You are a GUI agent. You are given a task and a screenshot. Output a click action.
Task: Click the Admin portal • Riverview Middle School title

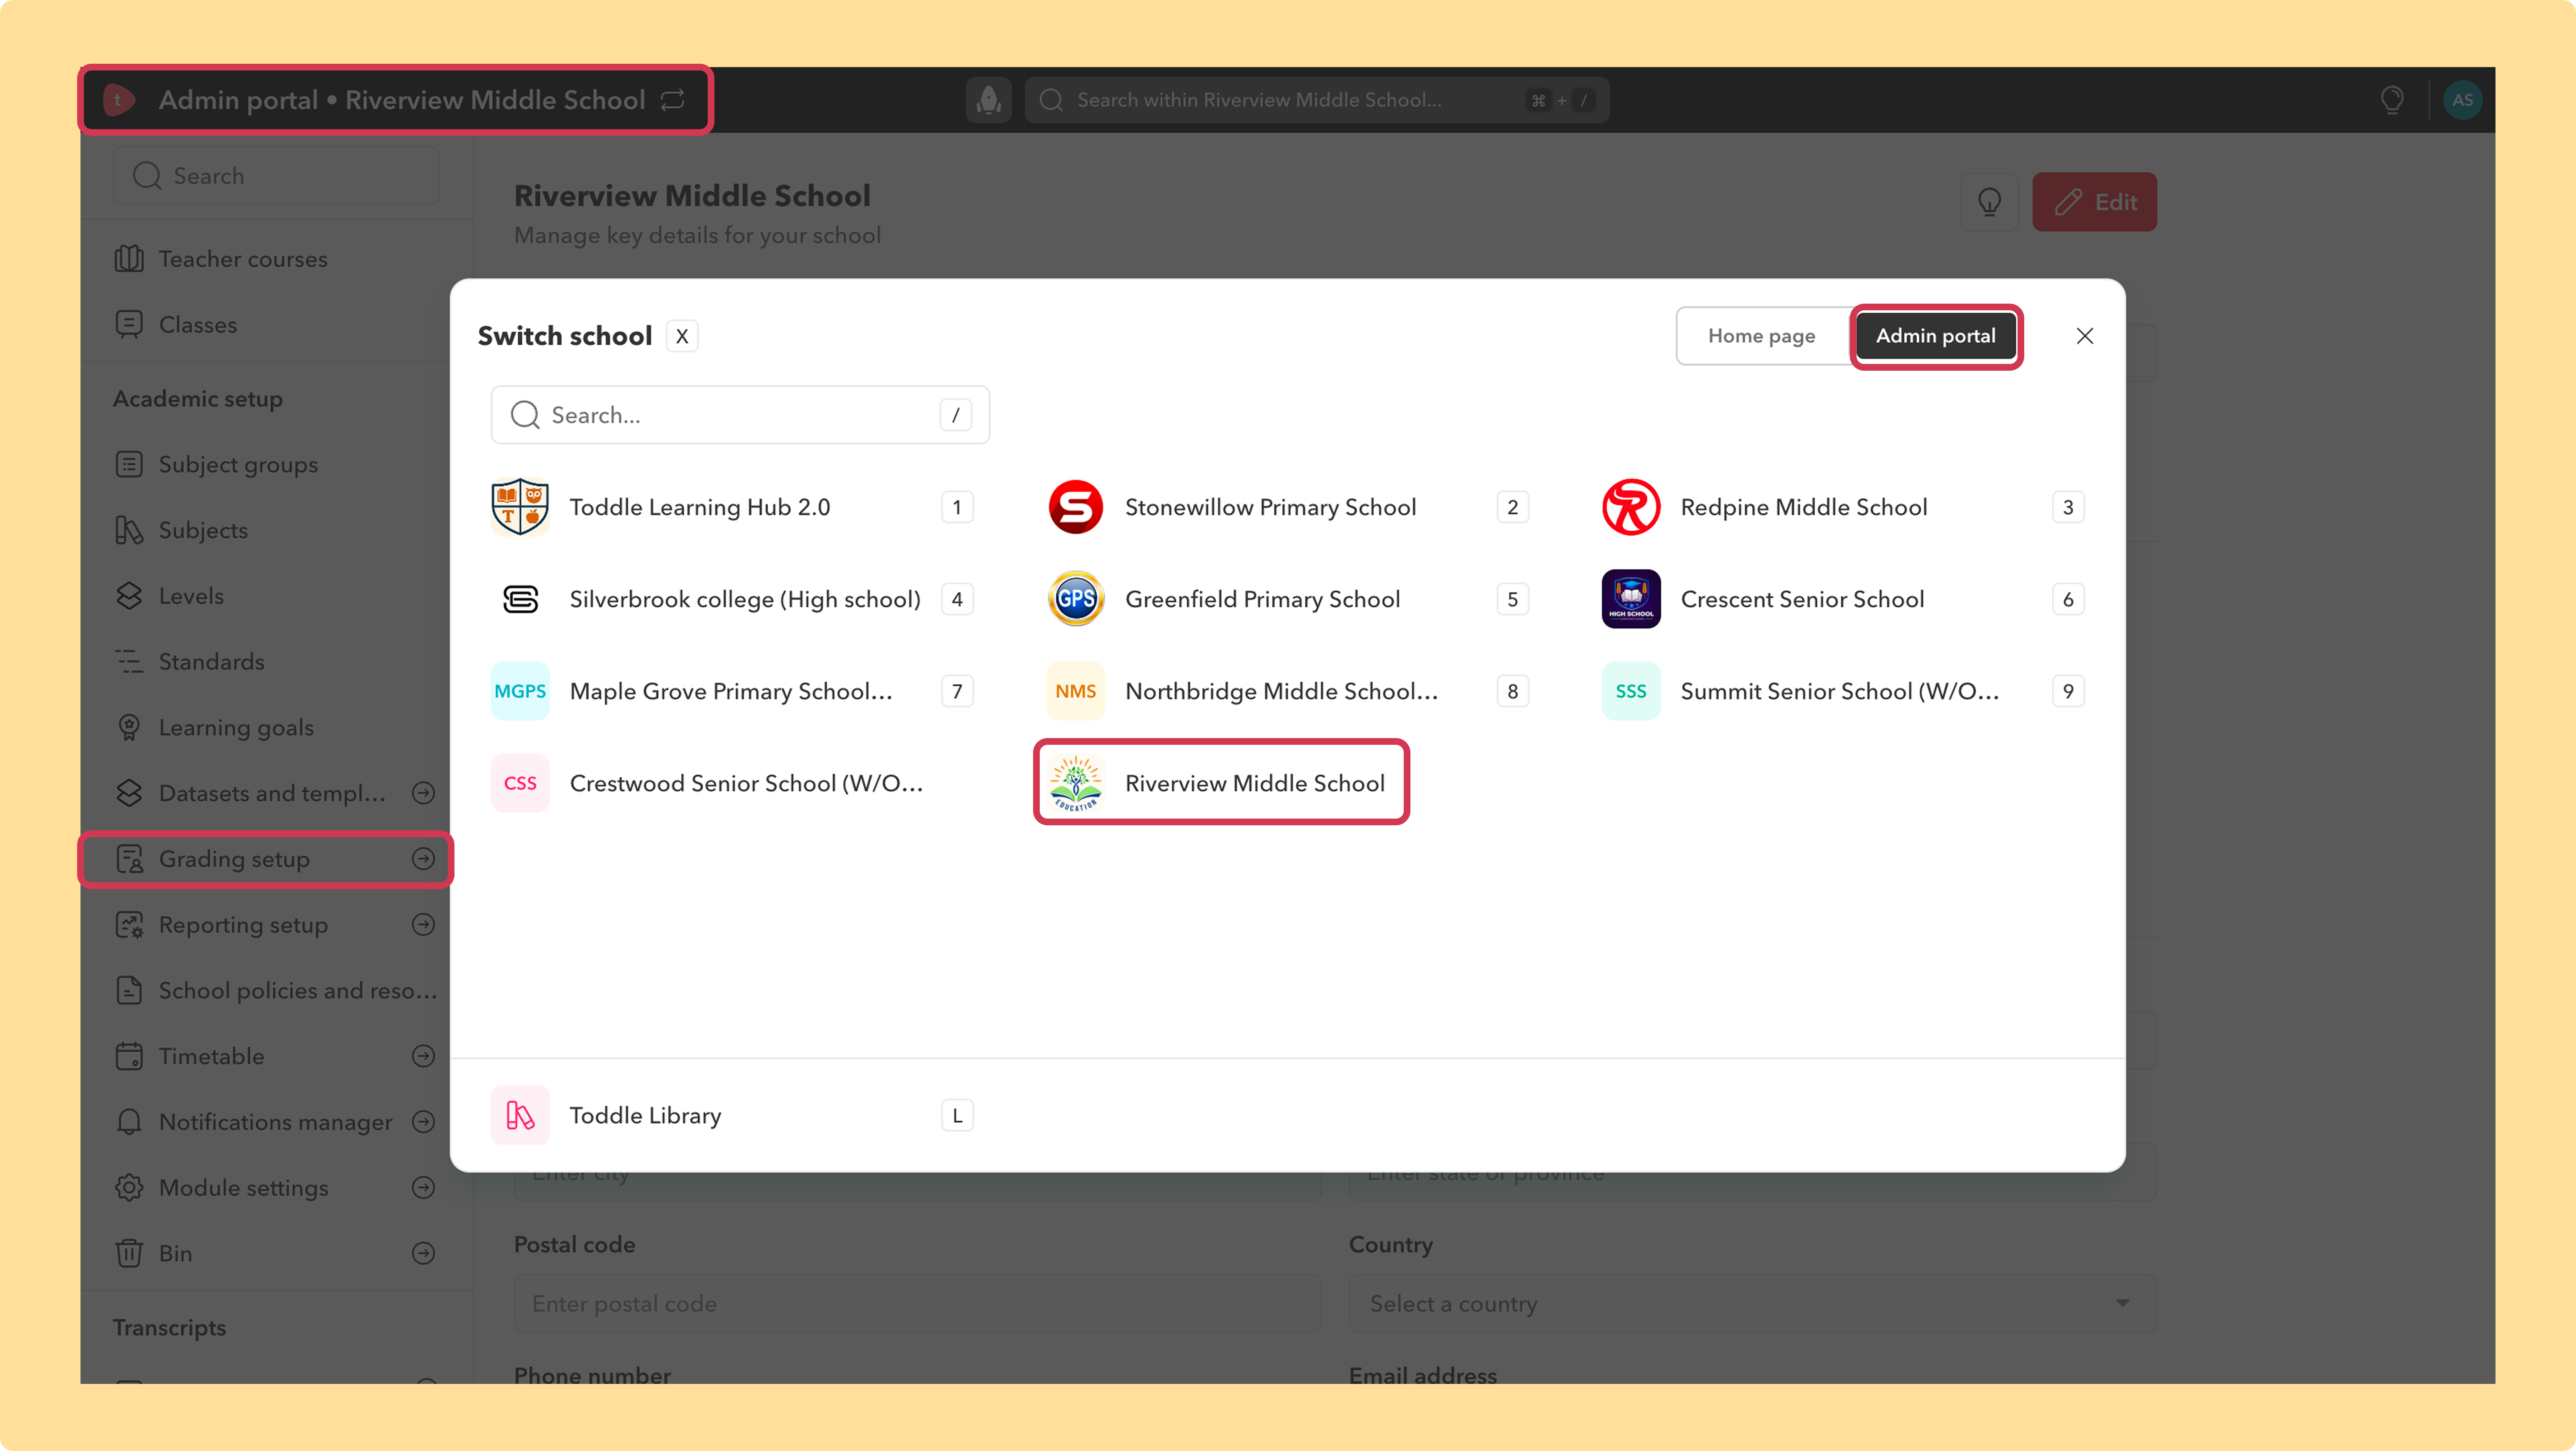tap(402, 100)
